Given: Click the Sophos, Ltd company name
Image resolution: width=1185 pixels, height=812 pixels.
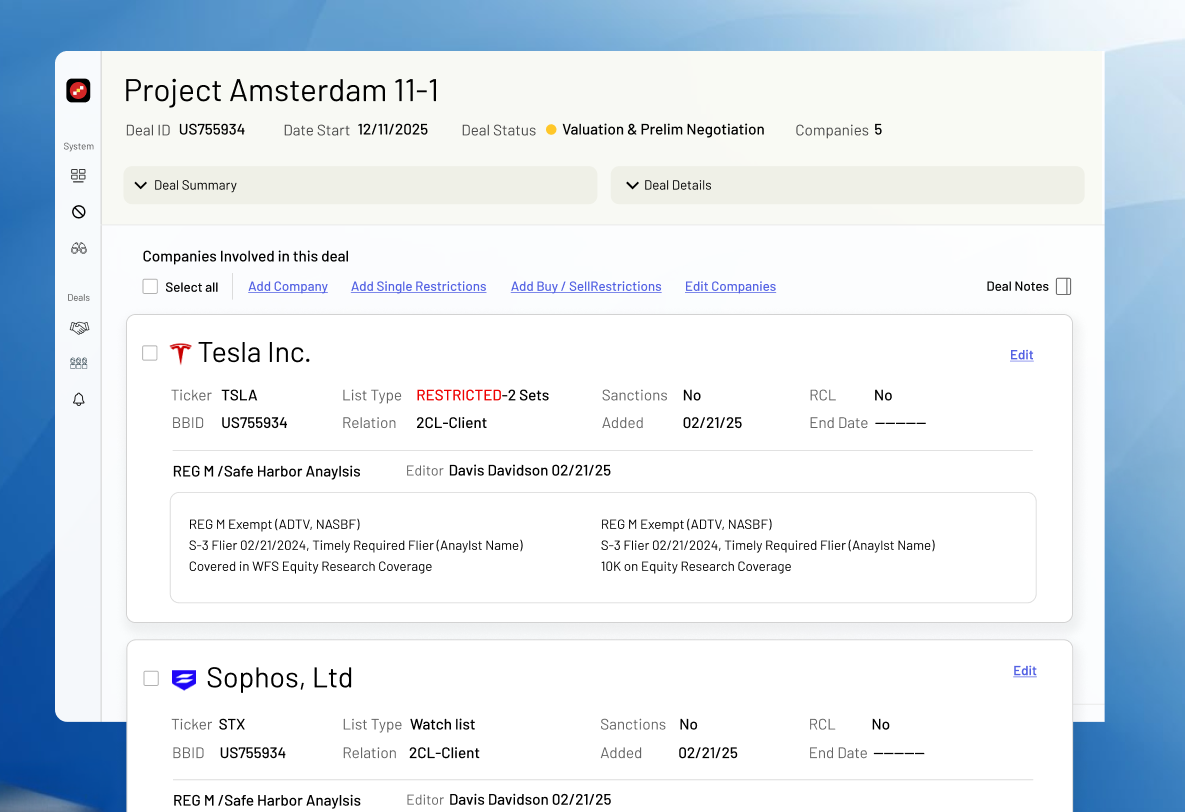Looking at the screenshot, I should coord(279,678).
